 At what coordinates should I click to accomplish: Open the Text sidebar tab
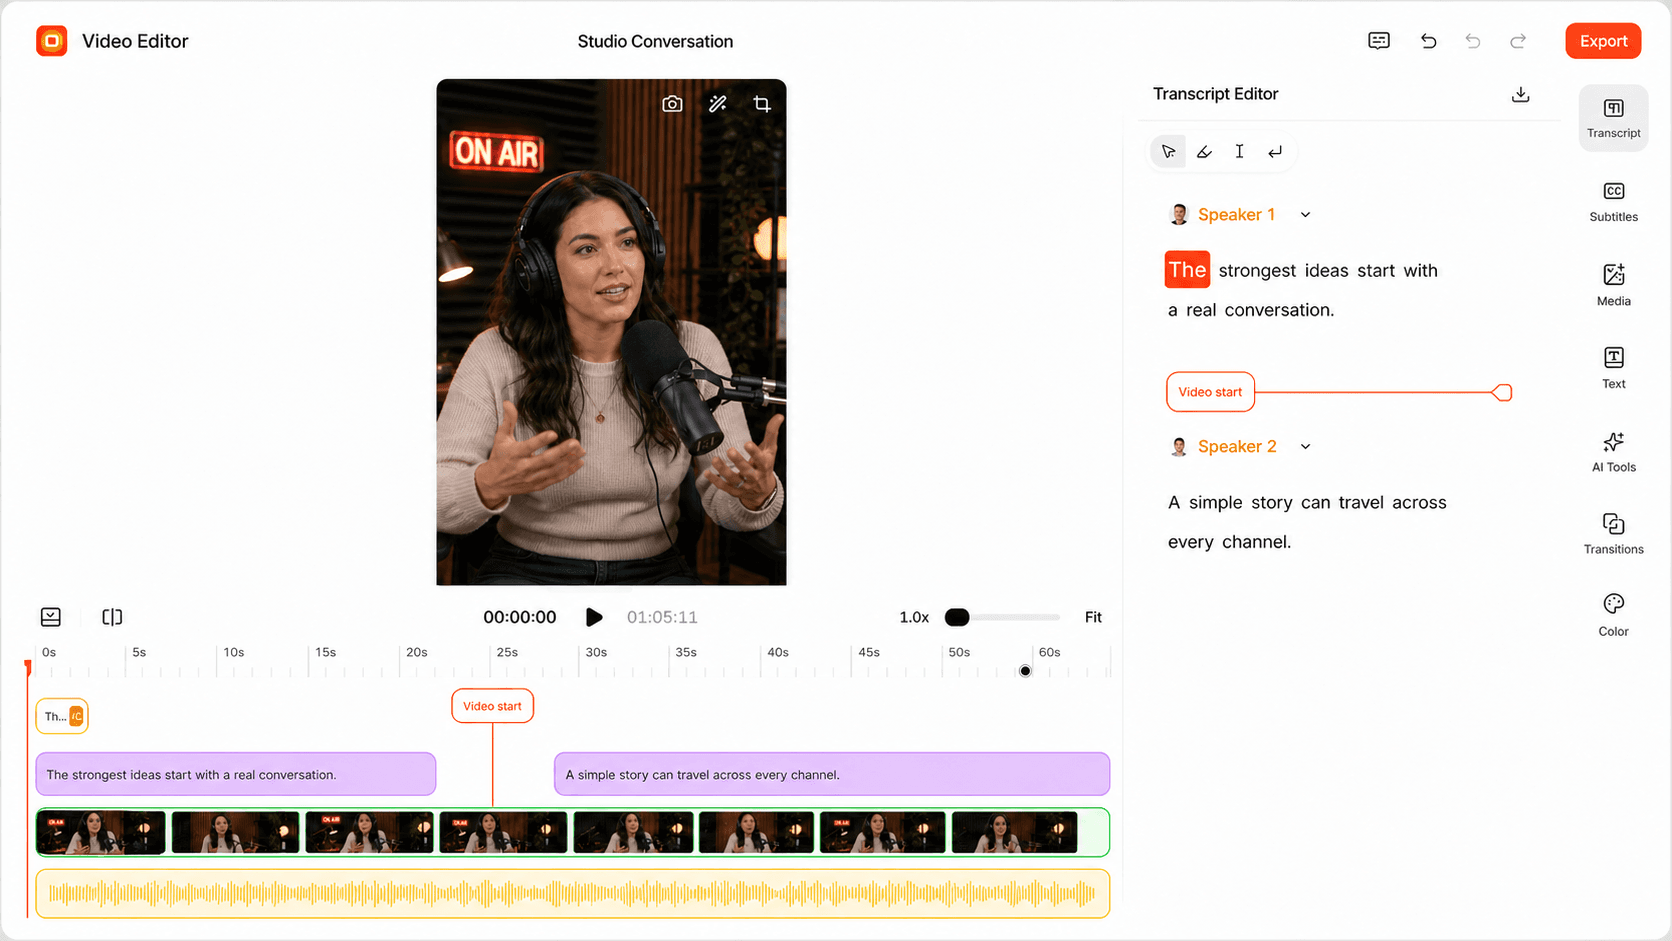coord(1613,368)
